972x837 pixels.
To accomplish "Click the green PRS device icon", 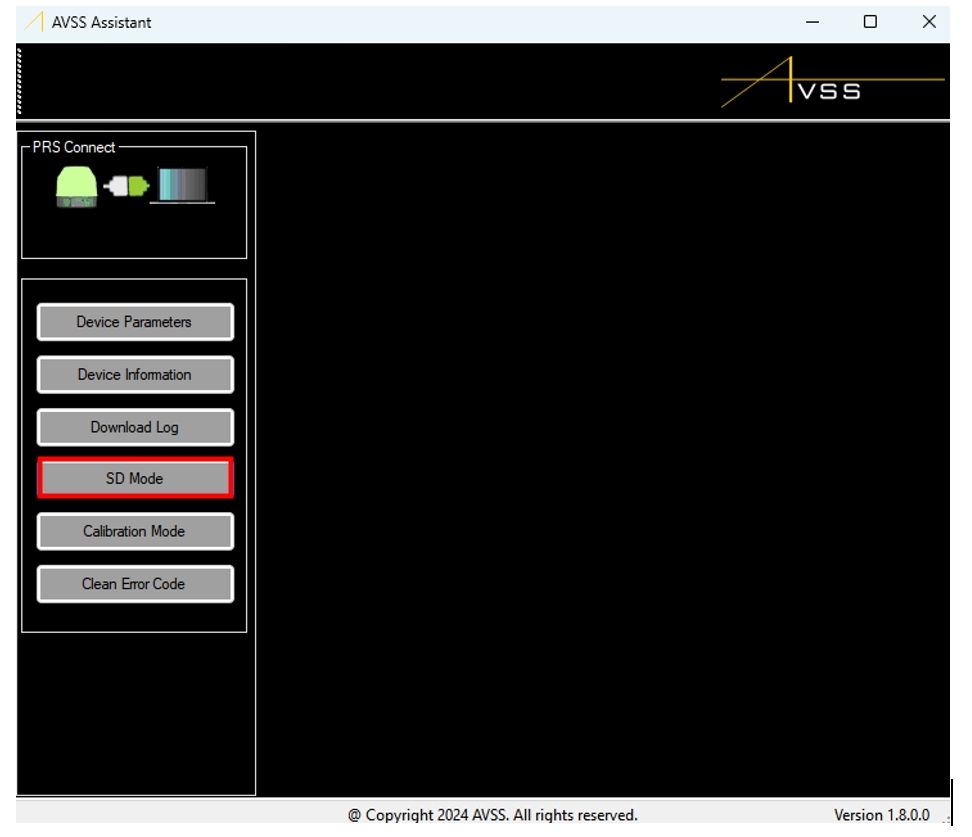I will (76, 187).
